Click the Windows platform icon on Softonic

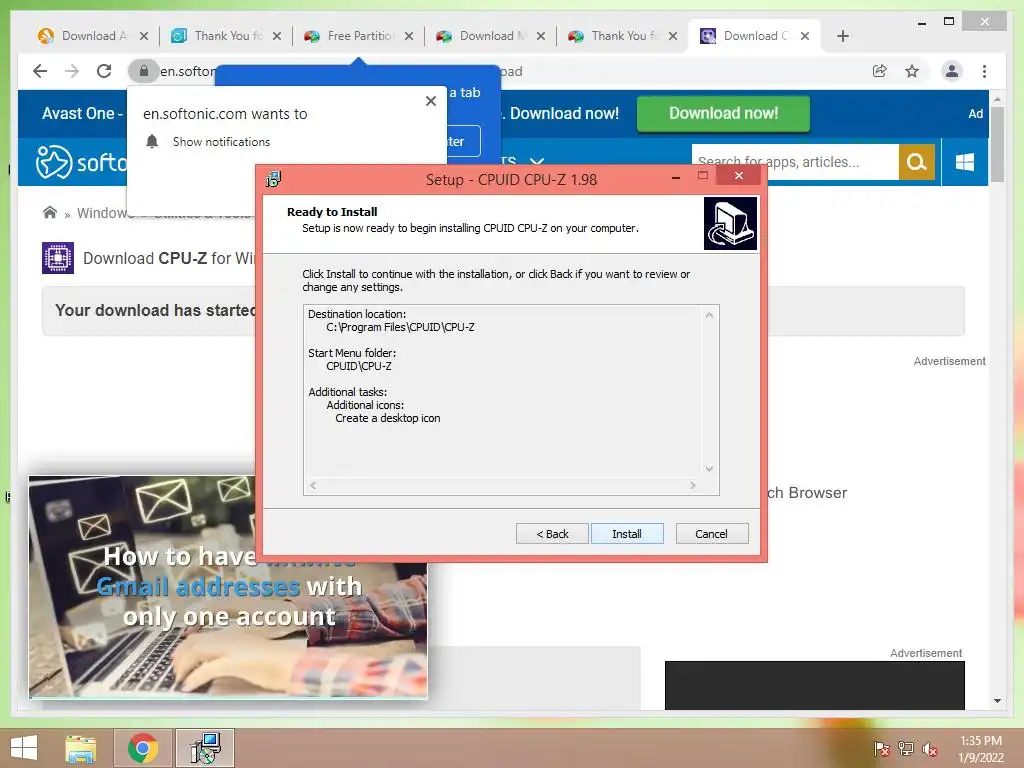(965, 161)
